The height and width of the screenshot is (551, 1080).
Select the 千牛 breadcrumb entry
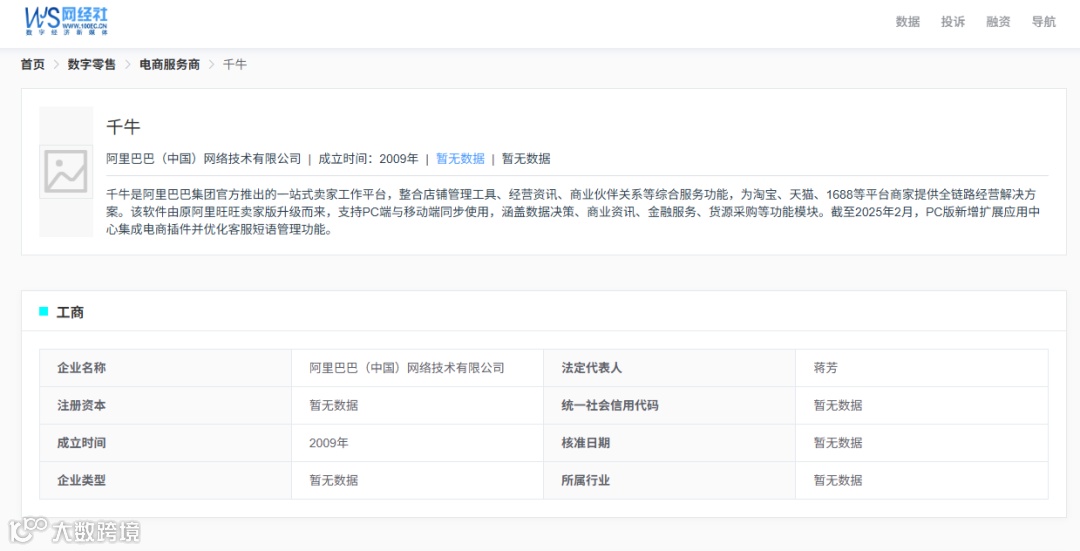coord(234,64)
